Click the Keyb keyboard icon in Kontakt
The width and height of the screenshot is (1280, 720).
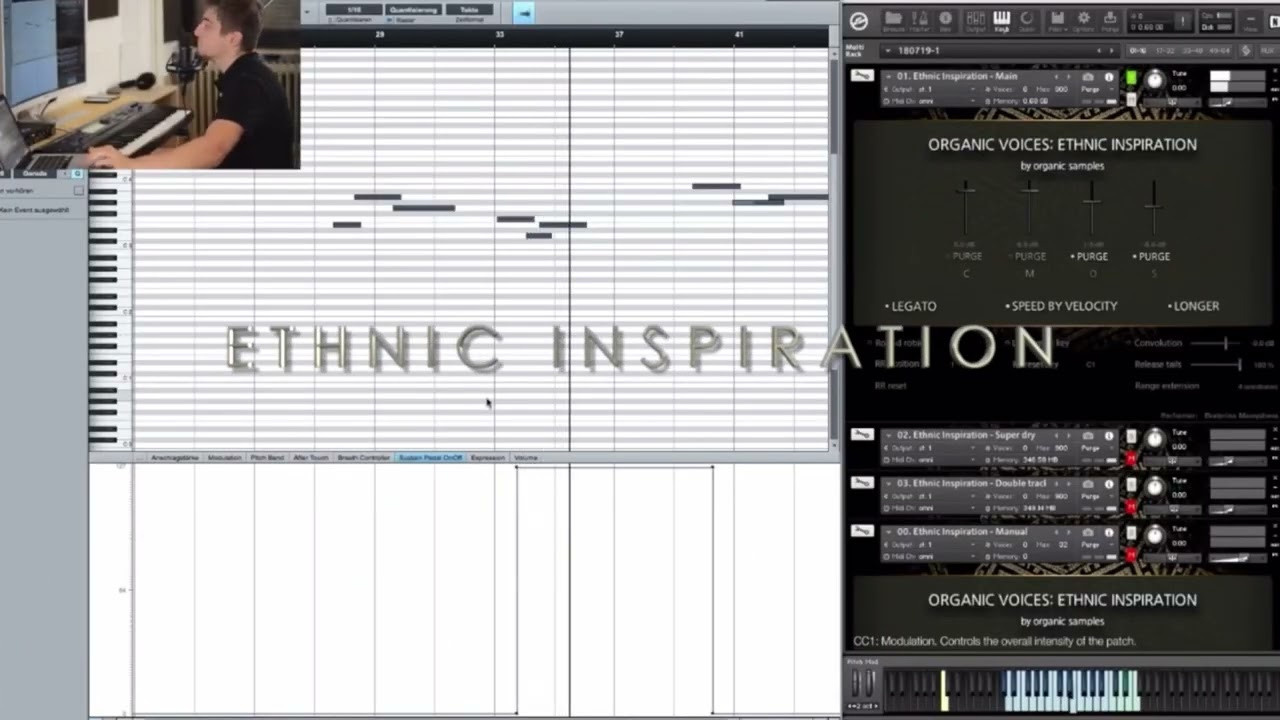click(x=1001, y=21)
